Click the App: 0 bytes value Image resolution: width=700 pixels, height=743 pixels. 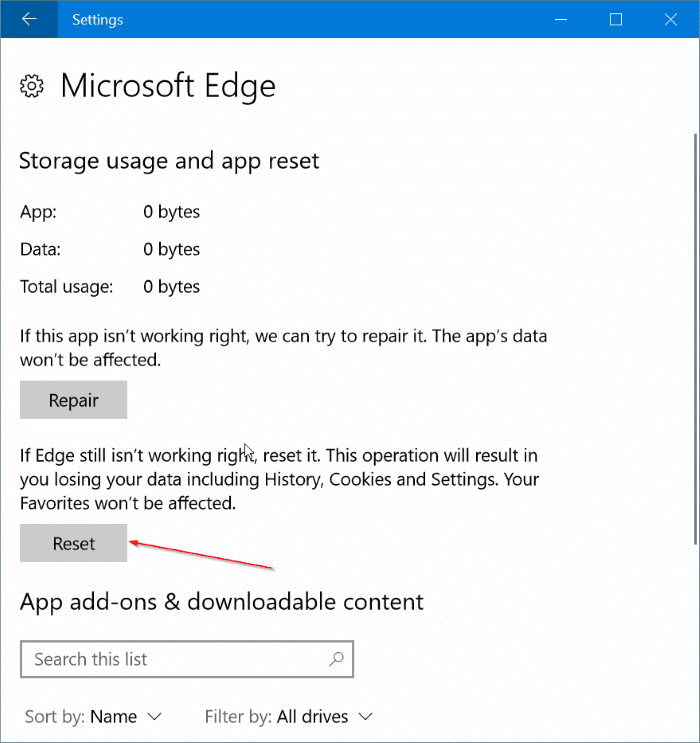172,212
